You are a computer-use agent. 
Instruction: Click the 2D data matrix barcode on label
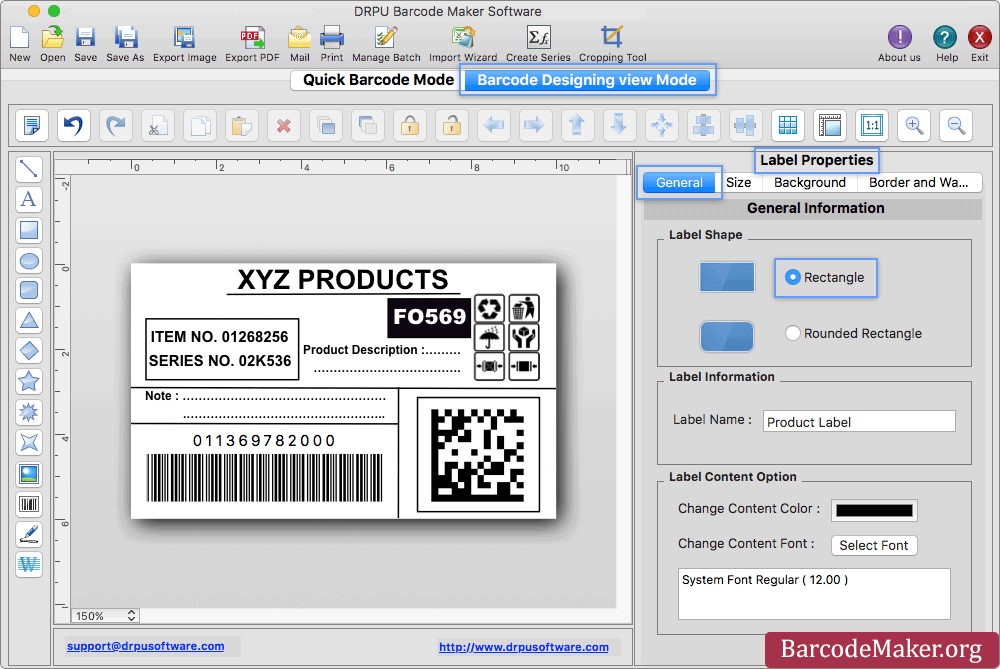tap(478, 454)
